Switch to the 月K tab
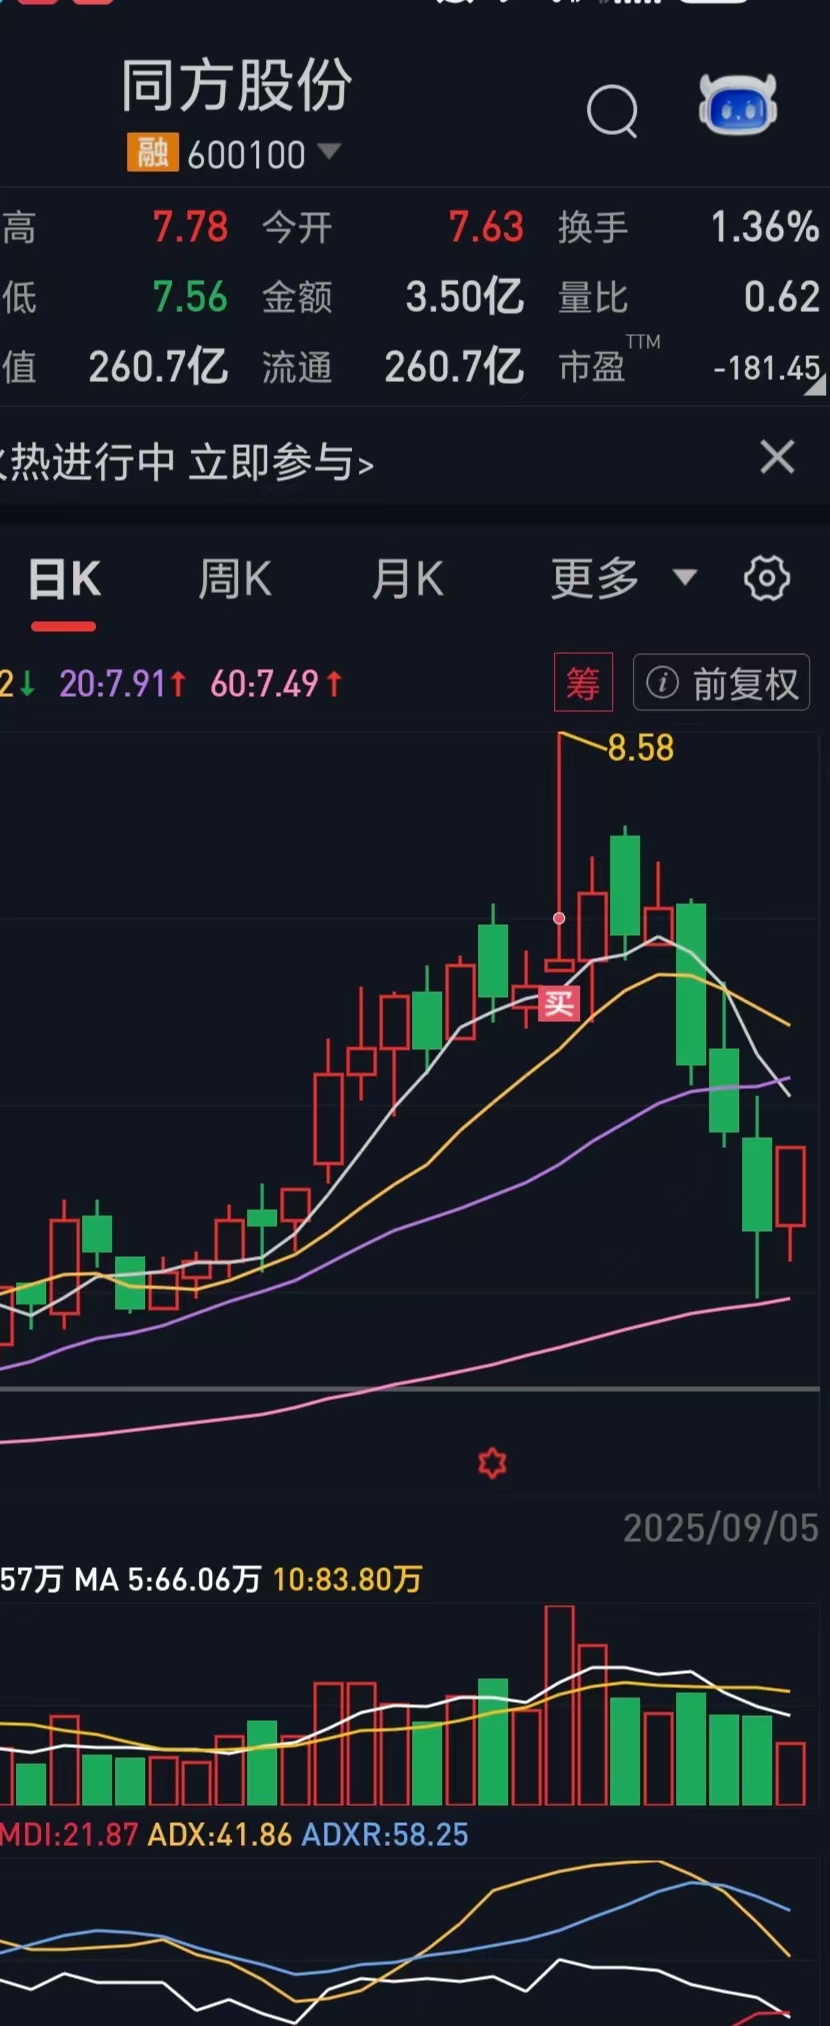The width and height of the screenshot is (830, 2026). coord(407,580)
